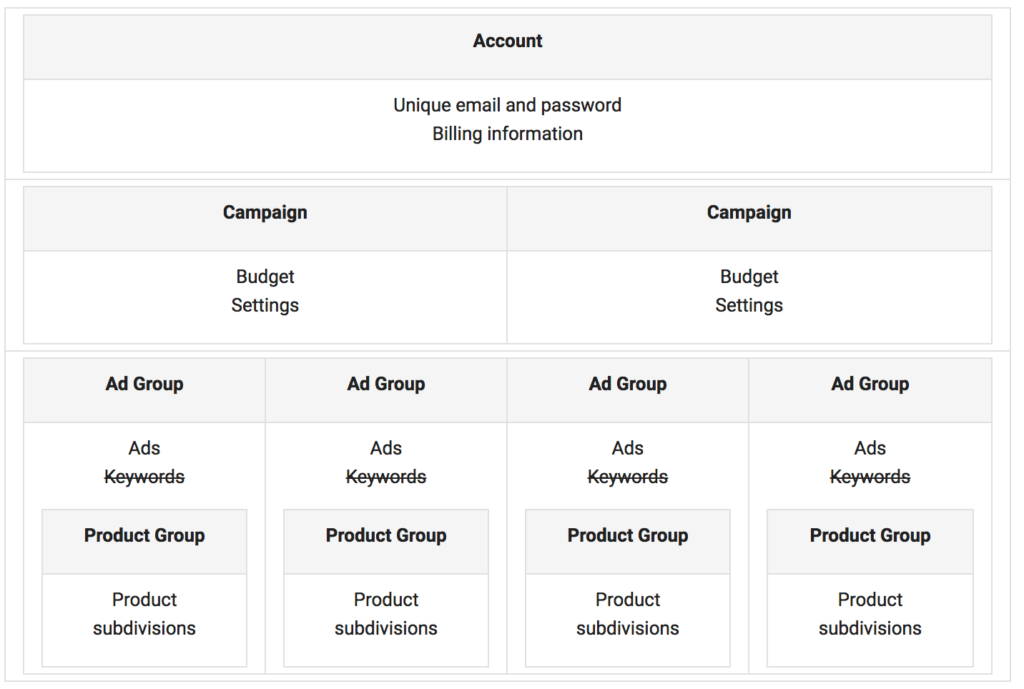1024x689 pixels.
Task: Click Budget under the right Campaign
Action: tap(749, 276)
